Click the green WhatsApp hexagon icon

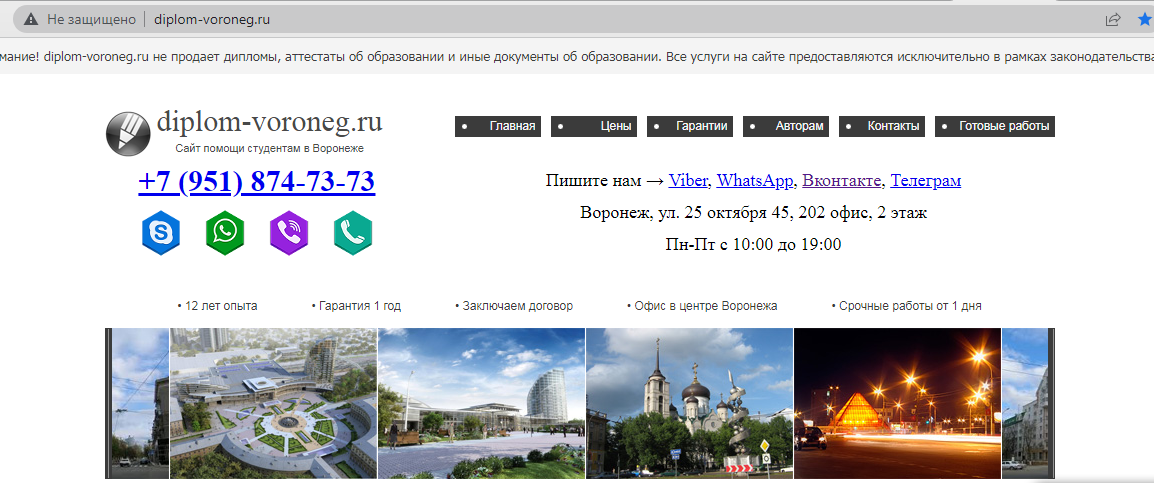(224, 233)
